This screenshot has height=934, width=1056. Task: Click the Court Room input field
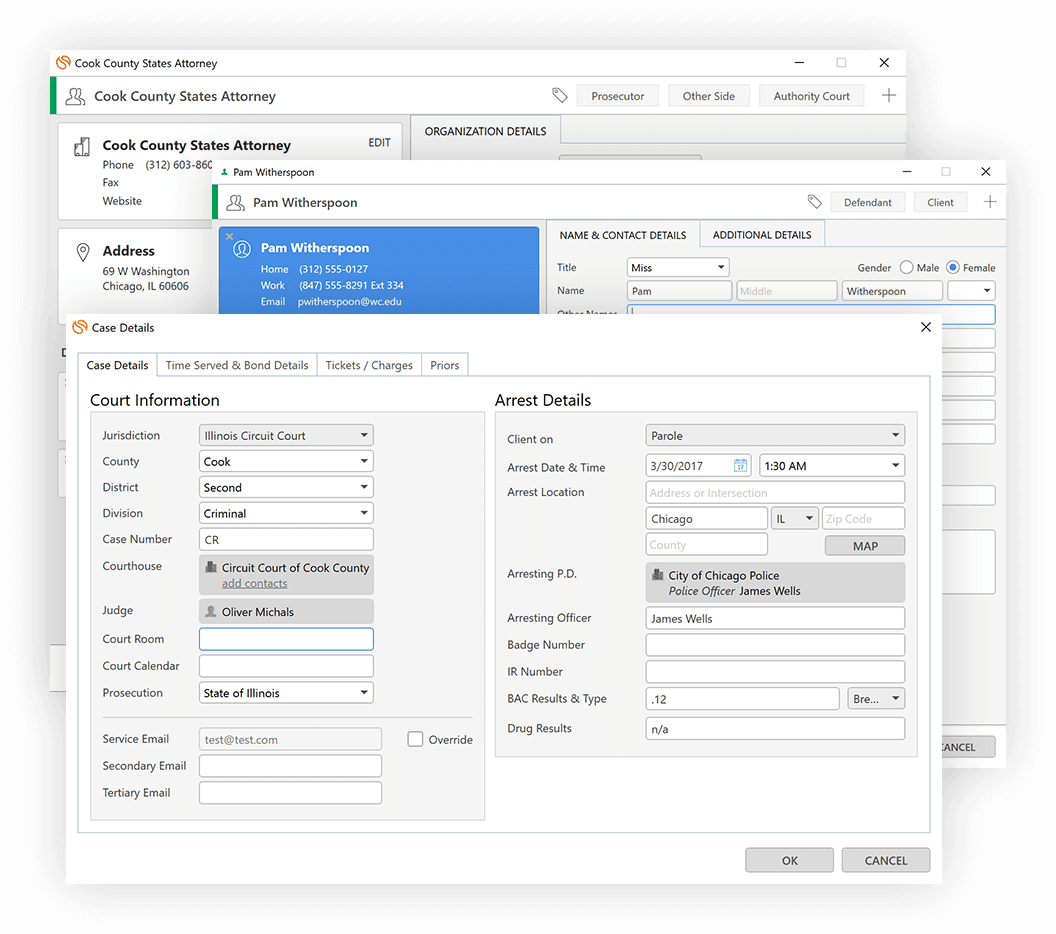(286, 639)
